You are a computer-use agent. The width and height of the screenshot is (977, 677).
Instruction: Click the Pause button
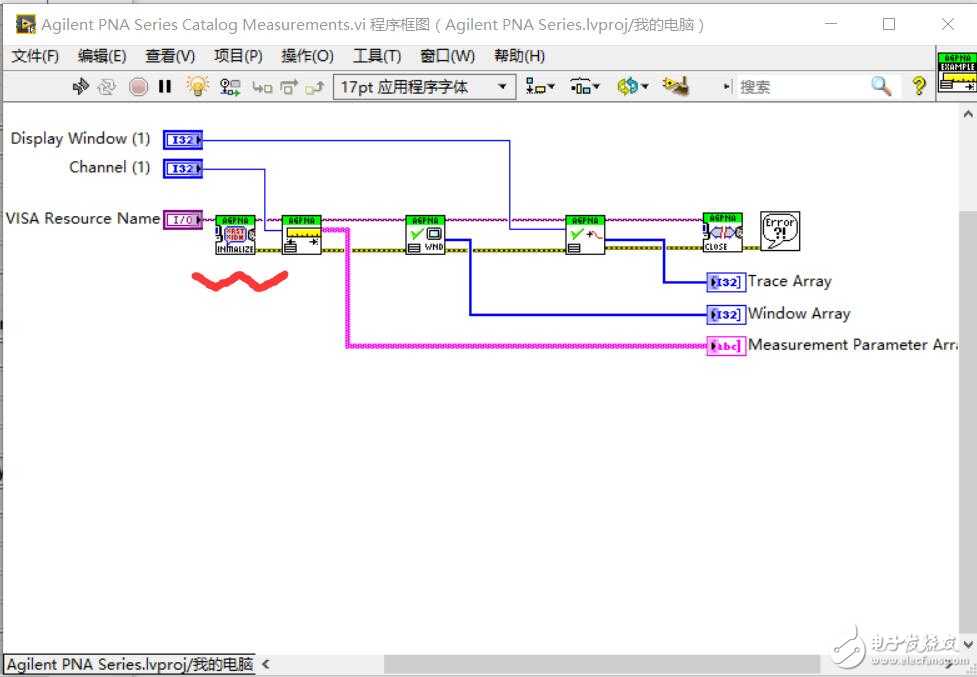(x=165, y=86)
